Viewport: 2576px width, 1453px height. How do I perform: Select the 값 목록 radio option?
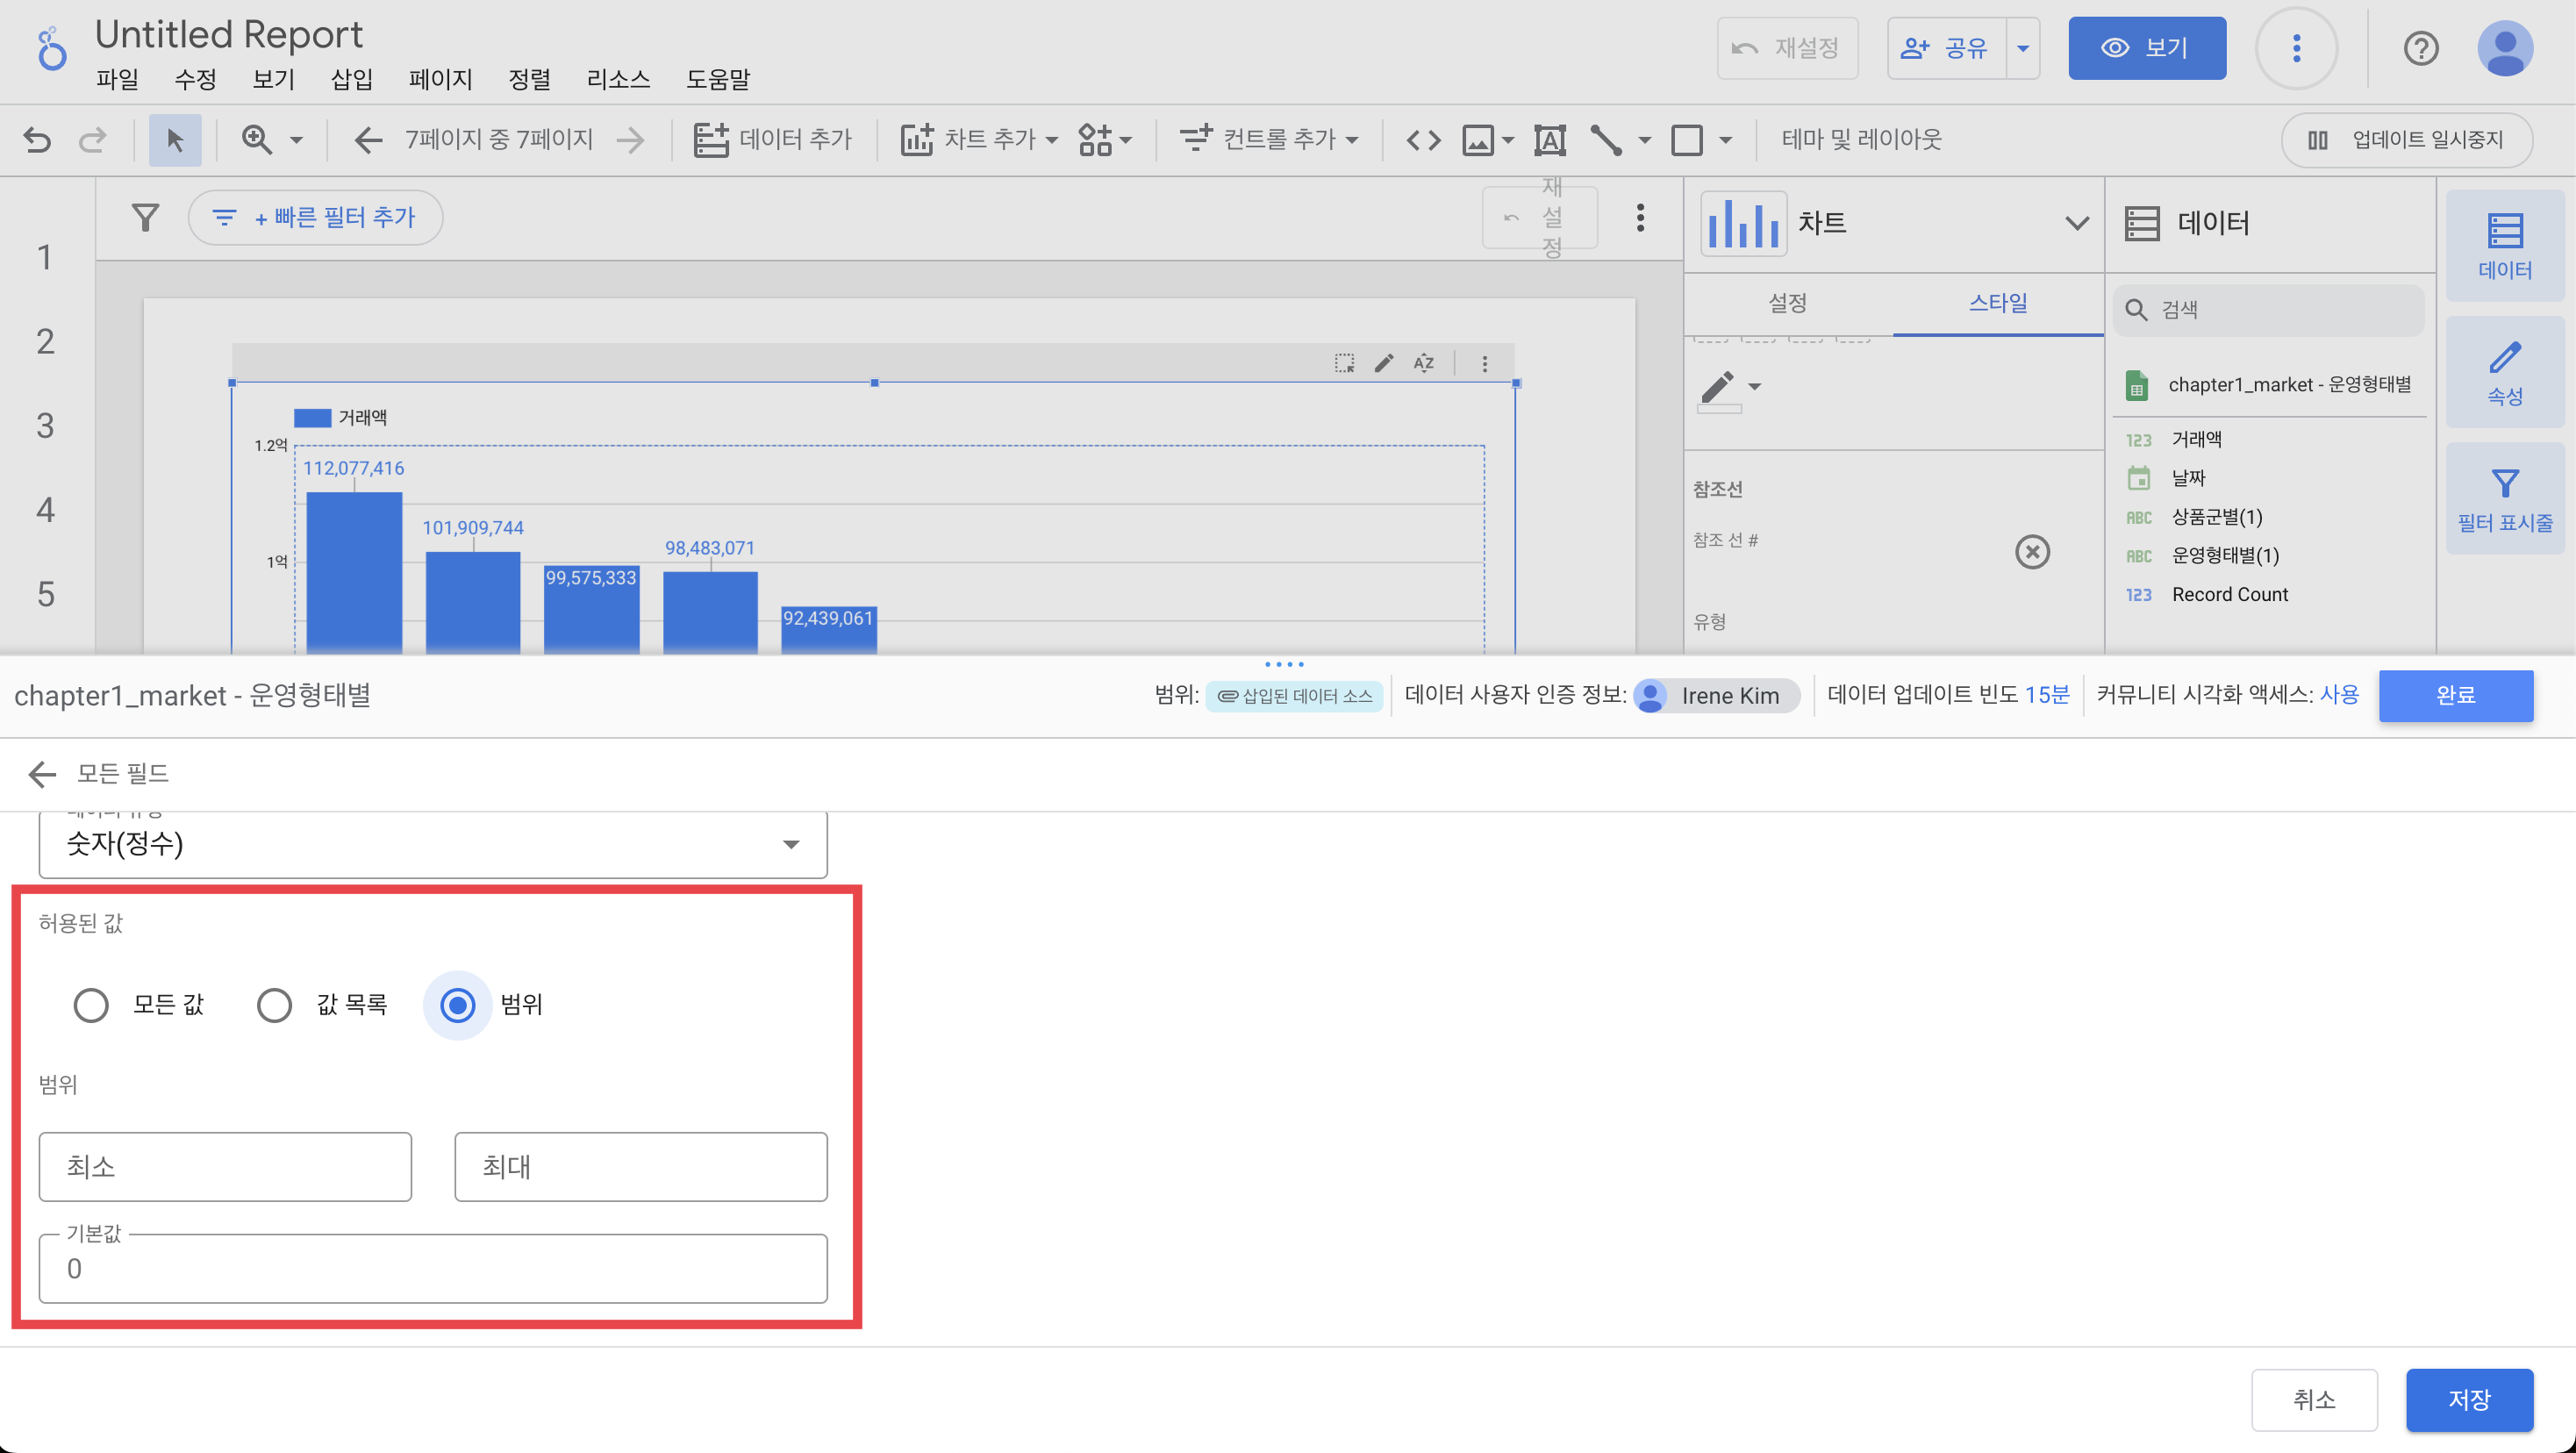[x=274, y=1004]
